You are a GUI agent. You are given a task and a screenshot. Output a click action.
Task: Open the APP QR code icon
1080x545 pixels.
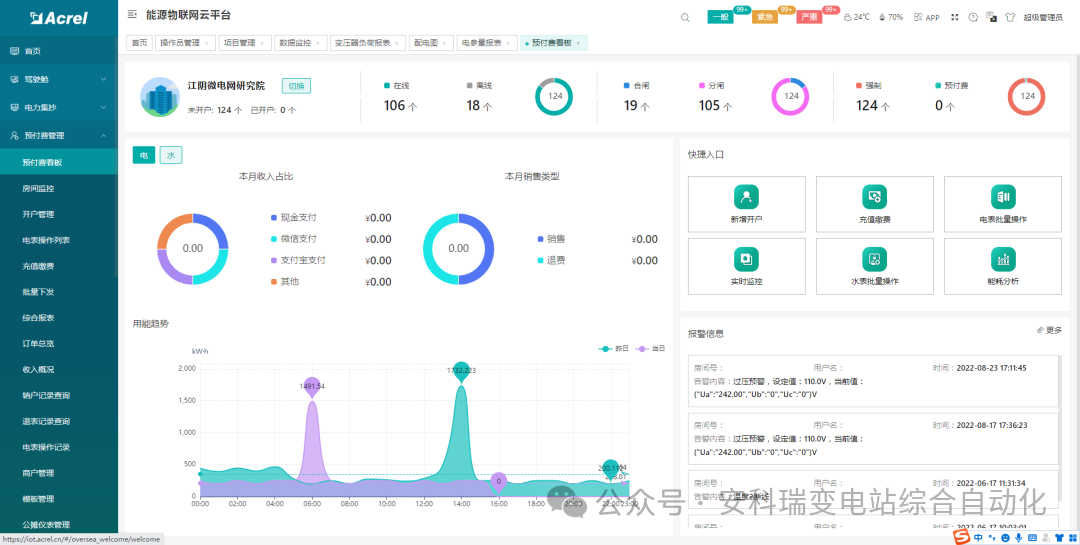click(918, 17)
